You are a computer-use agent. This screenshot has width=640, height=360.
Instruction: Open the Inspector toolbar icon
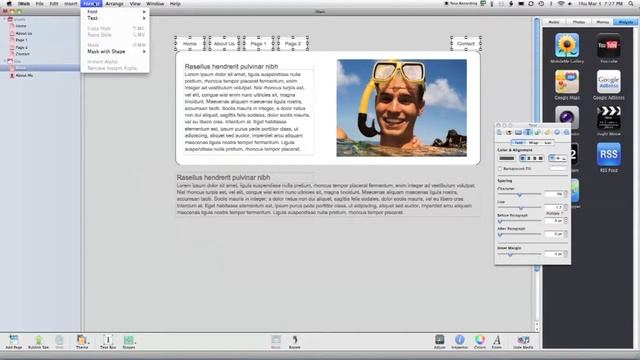tap(460, 341)
